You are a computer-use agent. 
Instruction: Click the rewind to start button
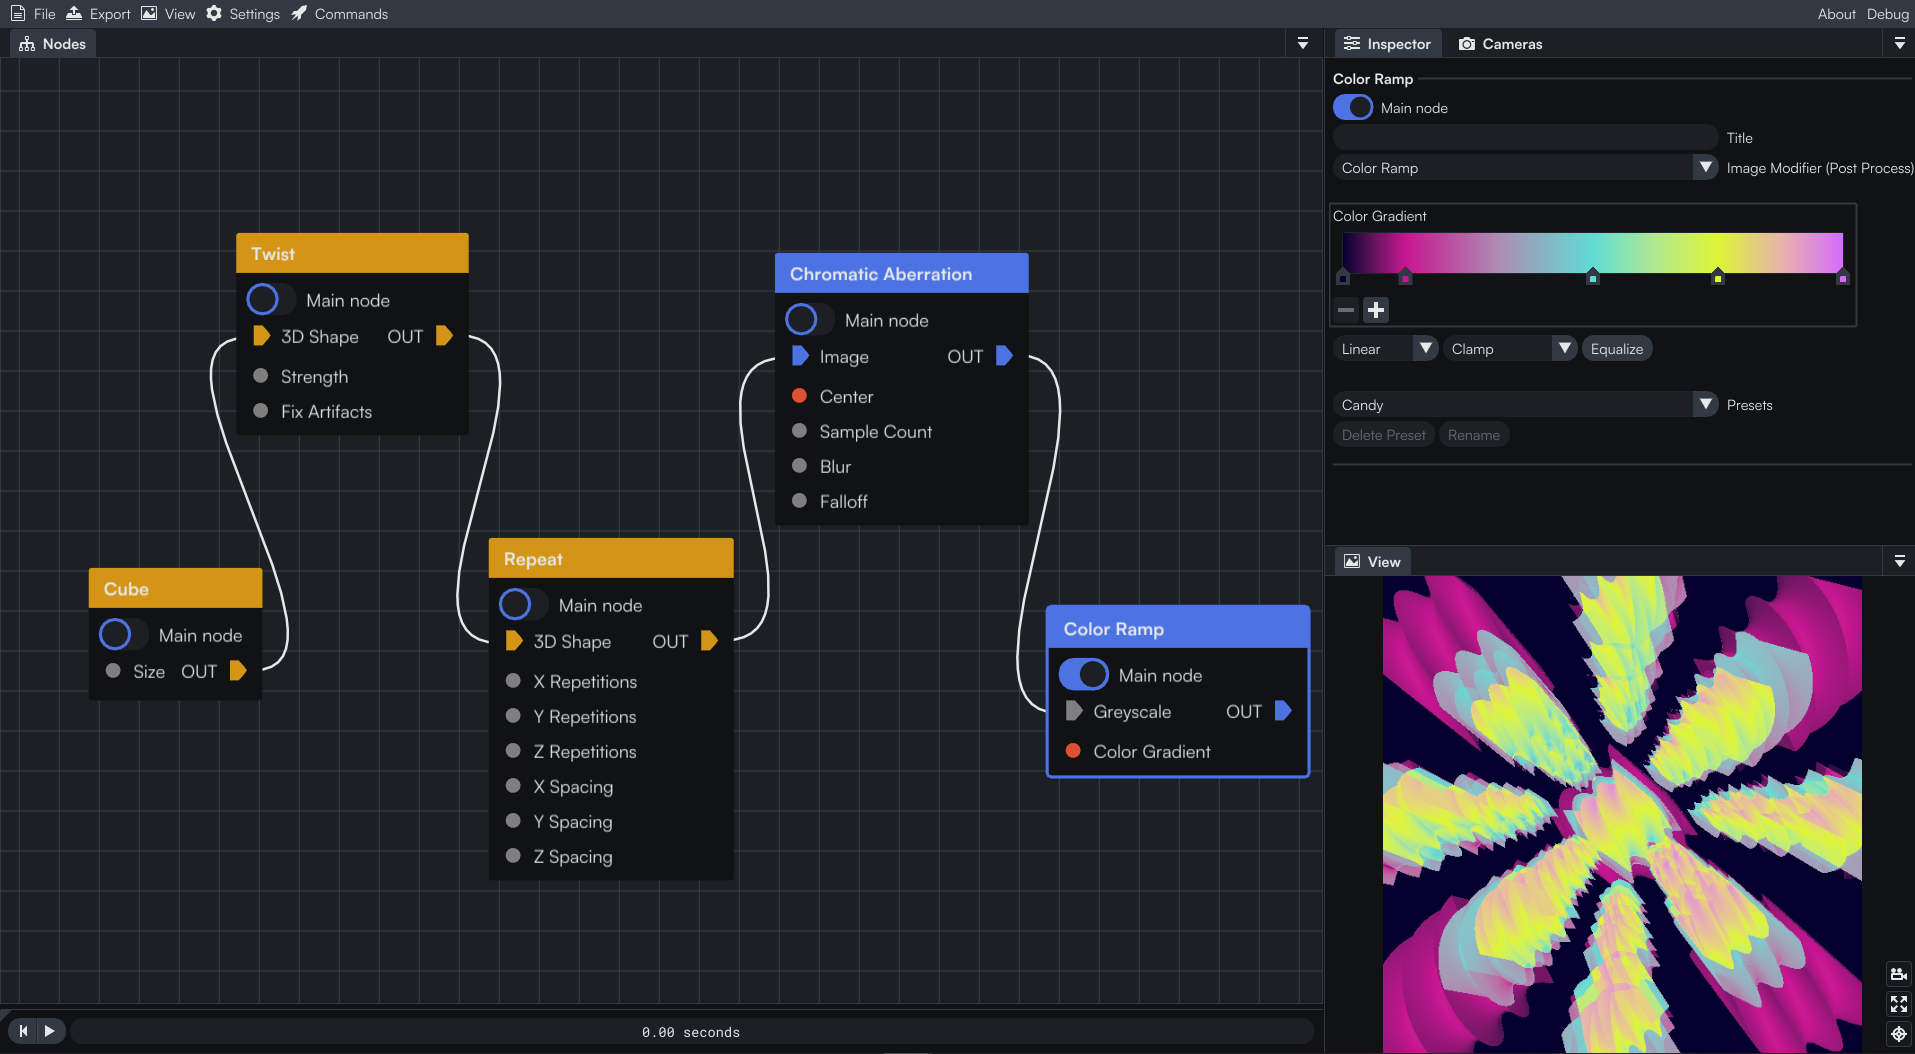(x=23, y=1031)
